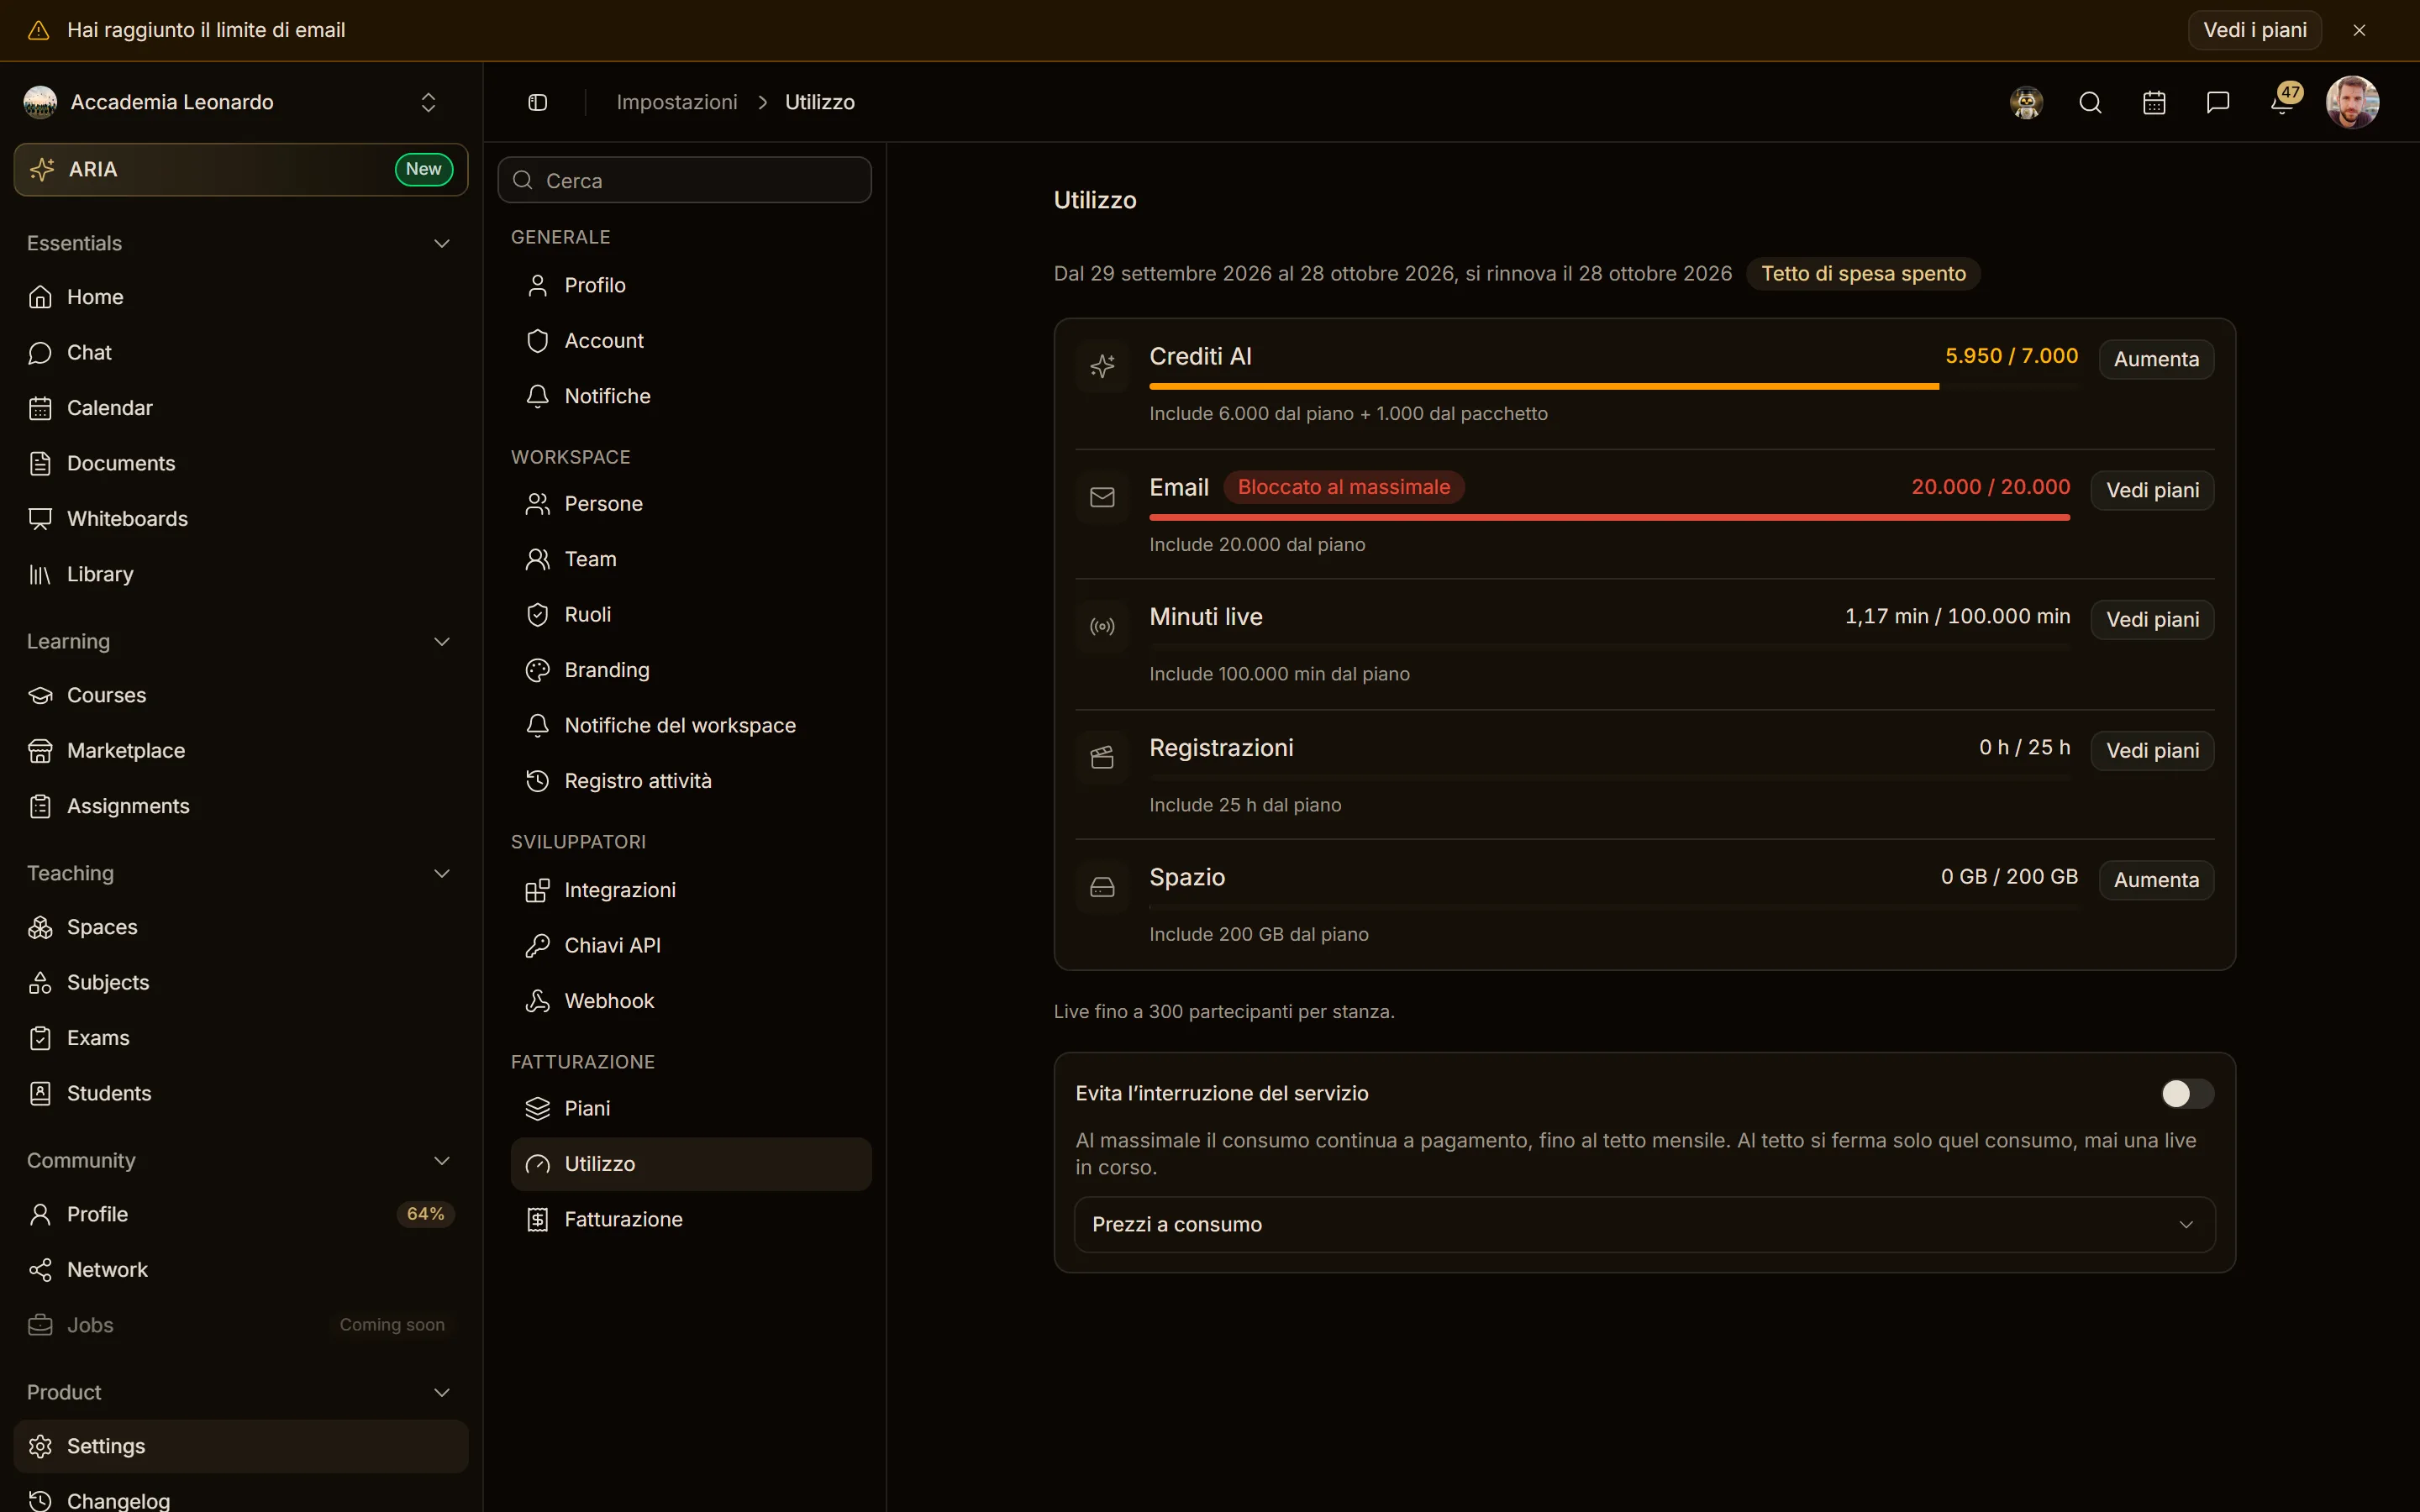Click Vedi i piani in banner
This screenshot has width=2420, height=1512.
tap(2255, 30)
